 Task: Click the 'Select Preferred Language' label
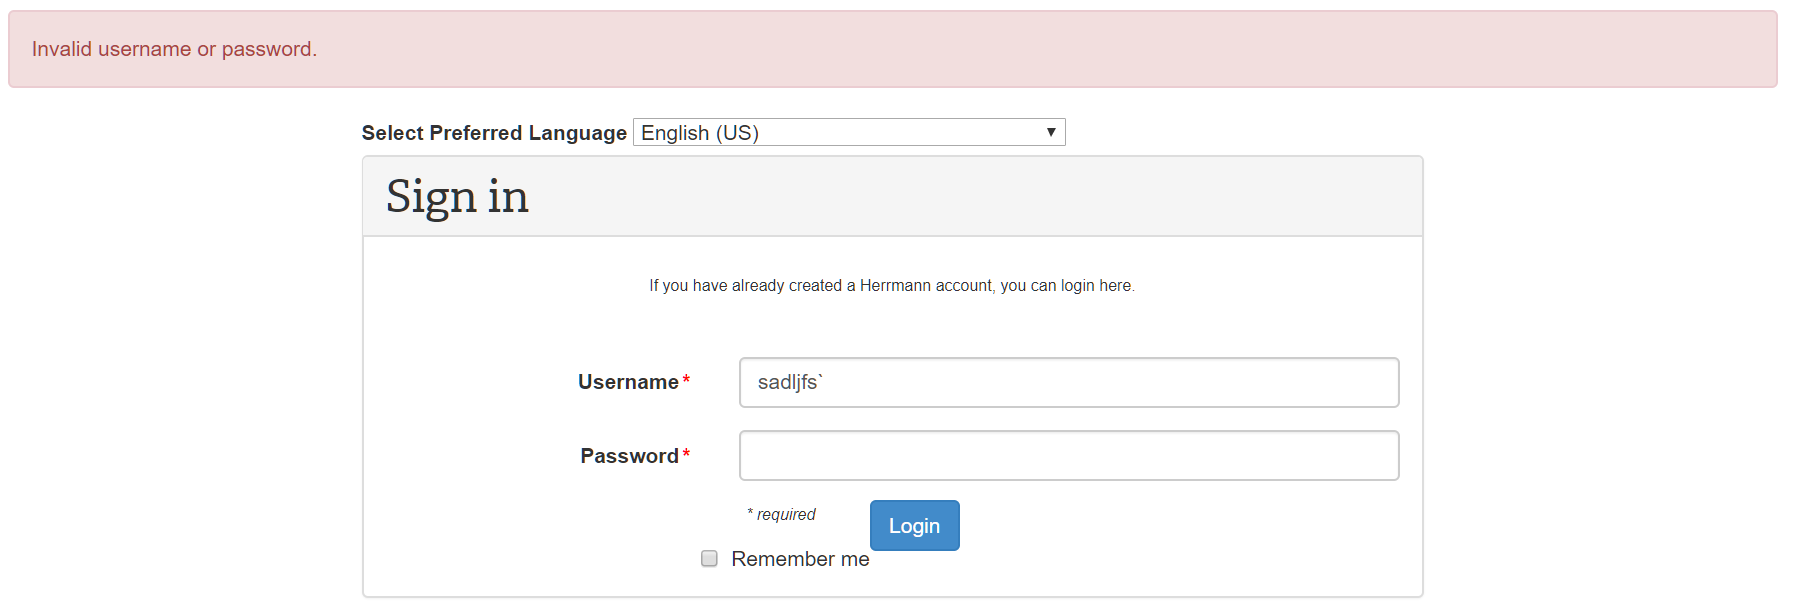(x=494, y=133)
